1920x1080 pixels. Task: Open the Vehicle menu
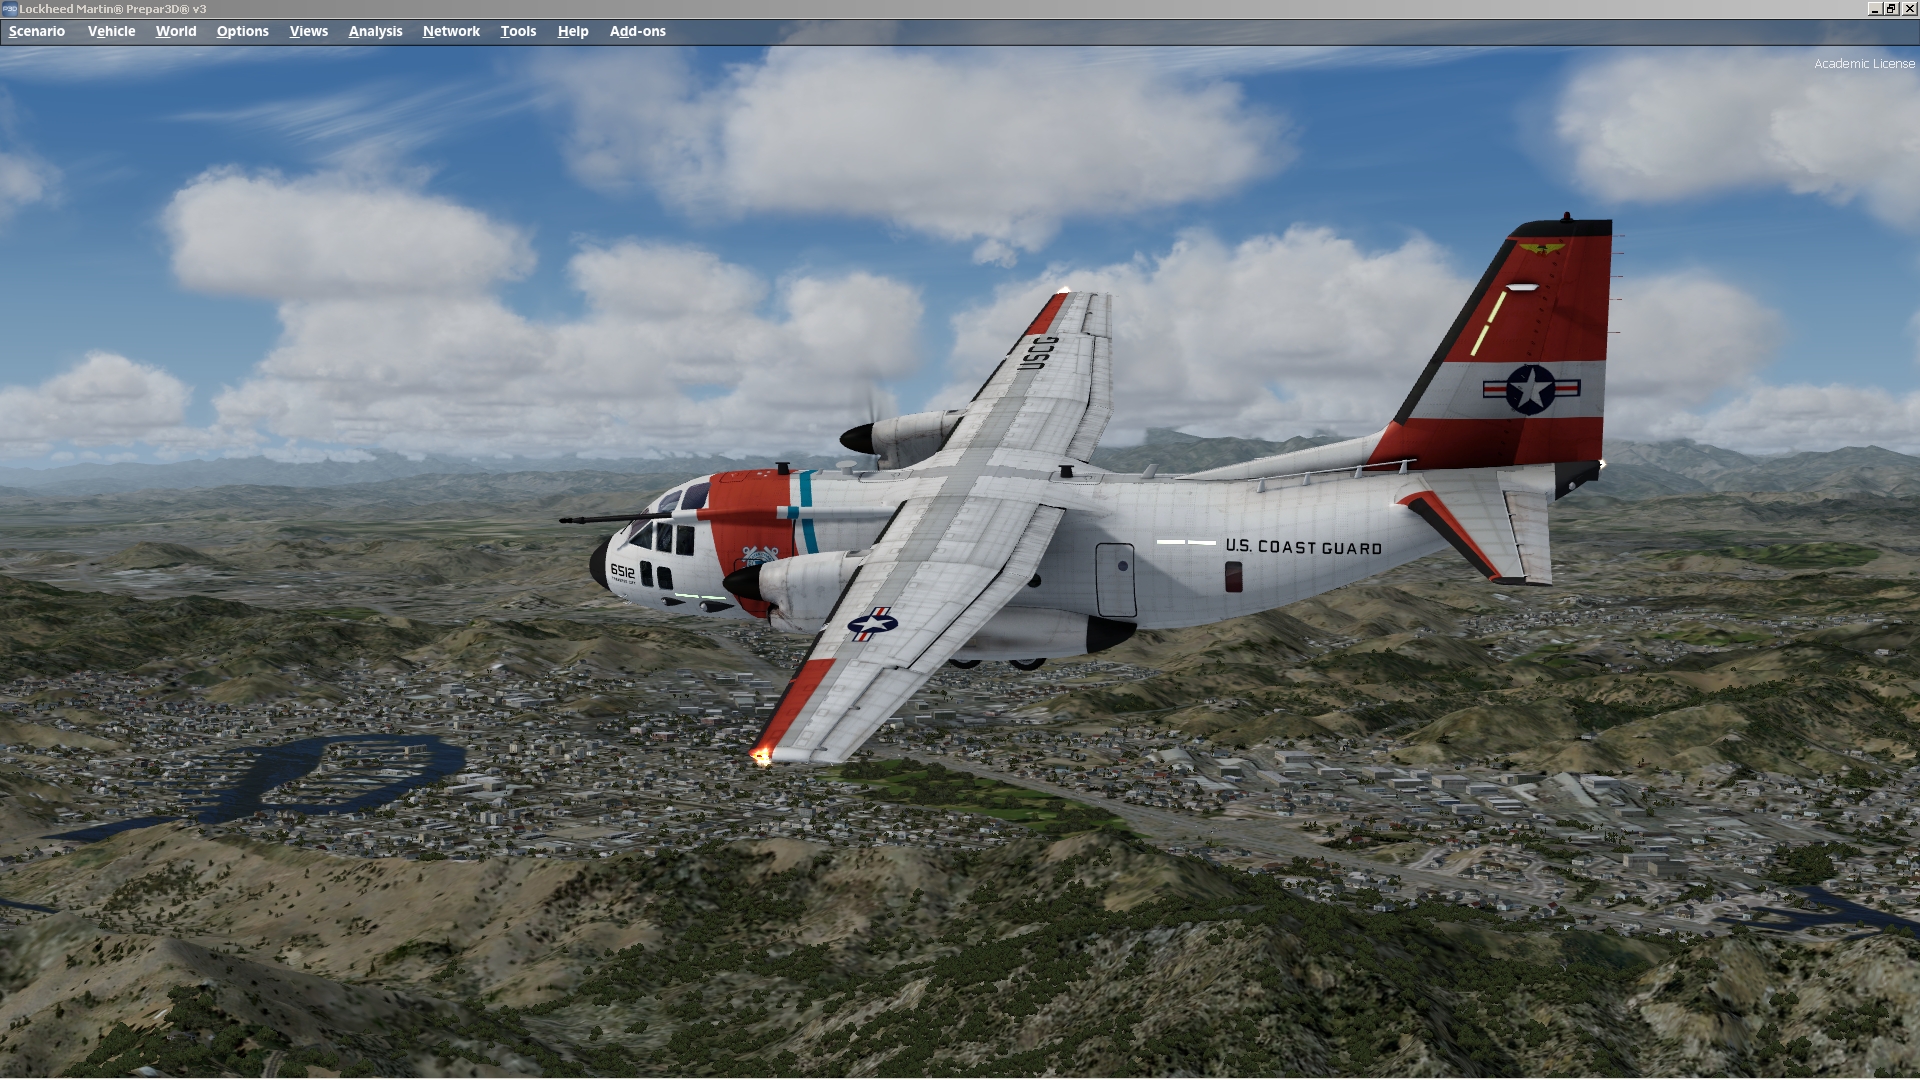tap(111, 31)
